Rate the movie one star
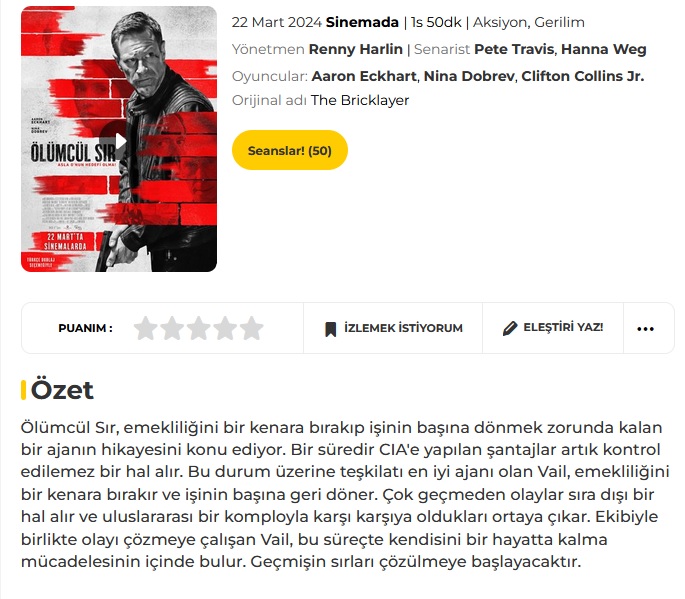The width and height of the screenshot is (685, 599). (x=145, y=328)
